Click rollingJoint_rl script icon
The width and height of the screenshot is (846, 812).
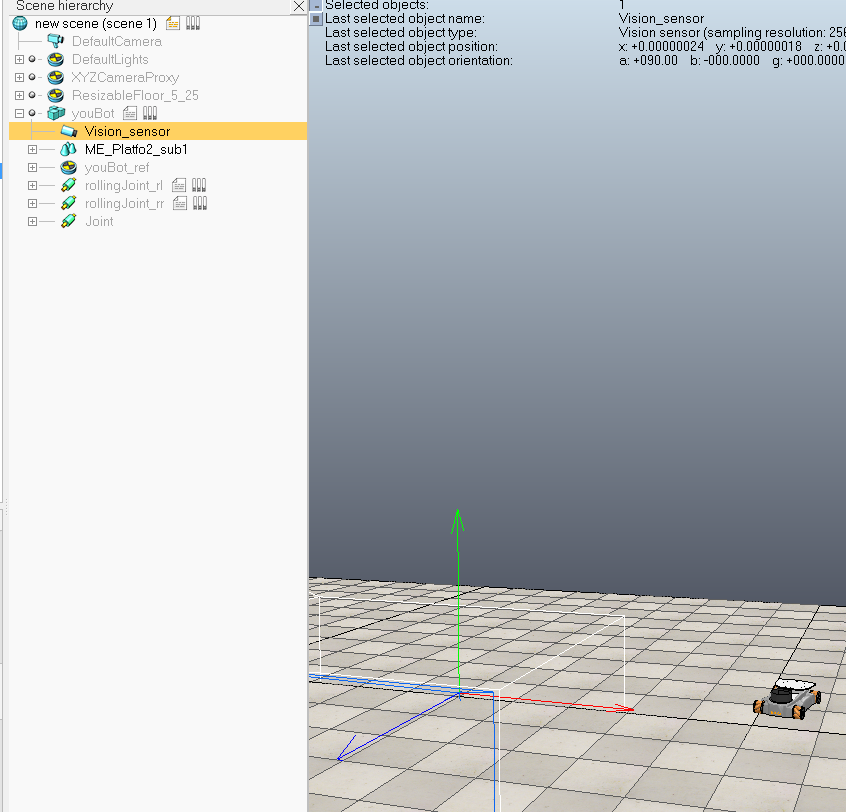click(179, 186)
